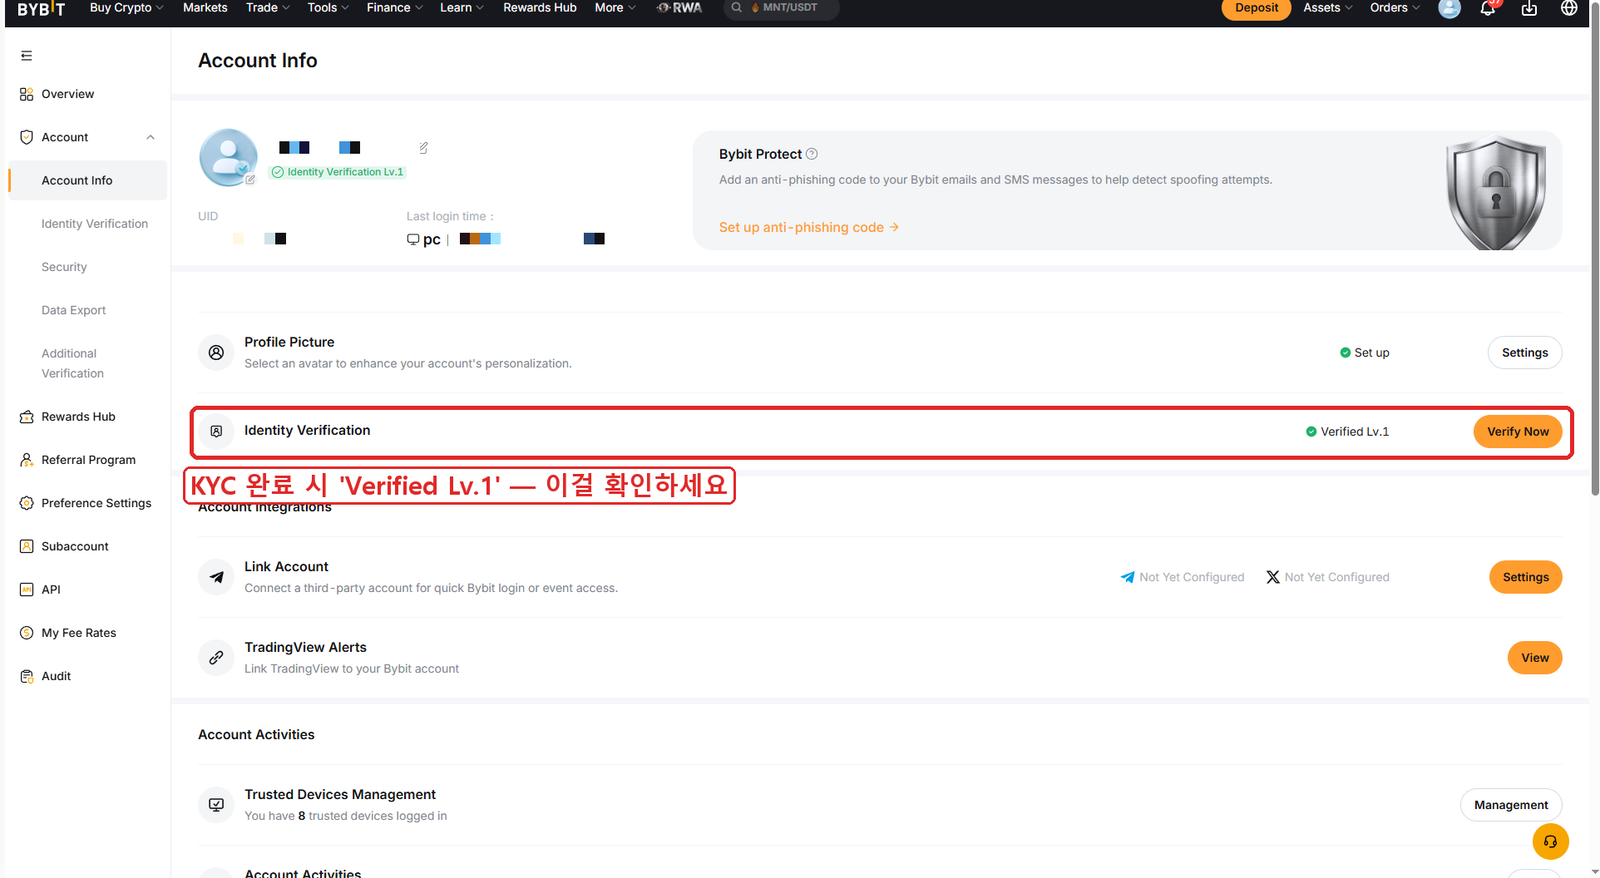Open RWA in top navigation
1600x878 pixels.
pos(679,8)
